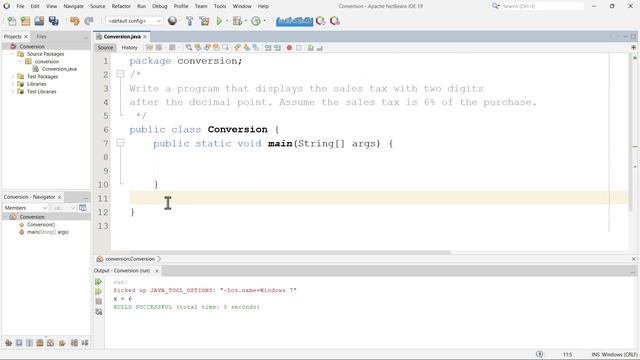This screenshot has width=640, height=360.
Task: Click the Find Previous Occurrence icon
Action: (x=198, y=48)
